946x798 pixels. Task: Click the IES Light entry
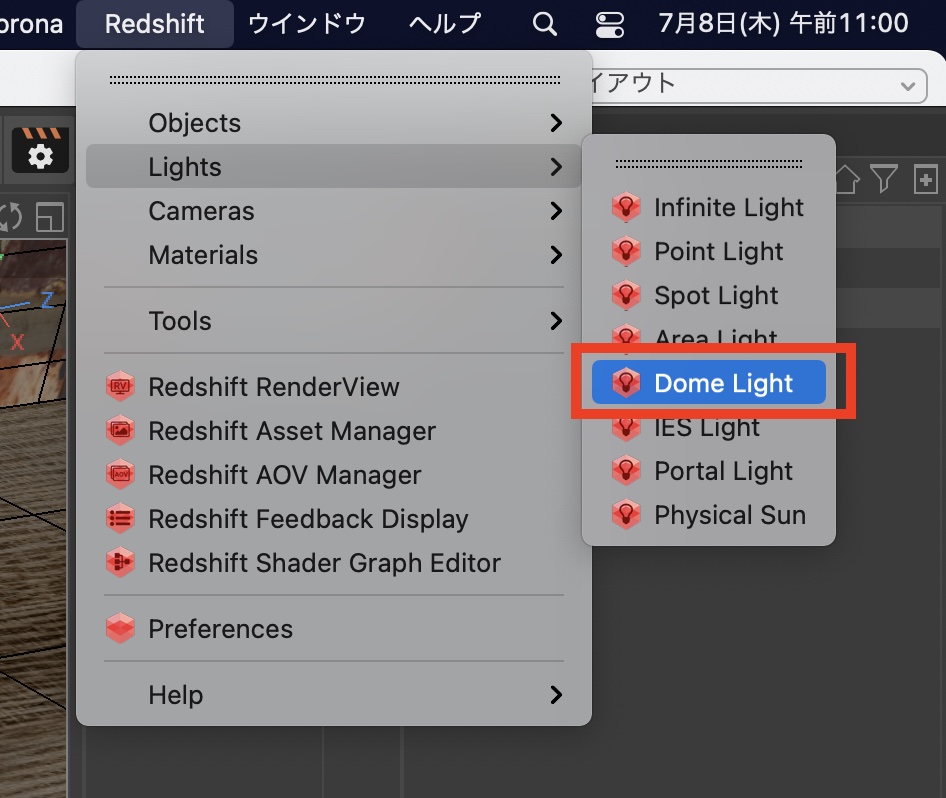(x=707, y=429)
